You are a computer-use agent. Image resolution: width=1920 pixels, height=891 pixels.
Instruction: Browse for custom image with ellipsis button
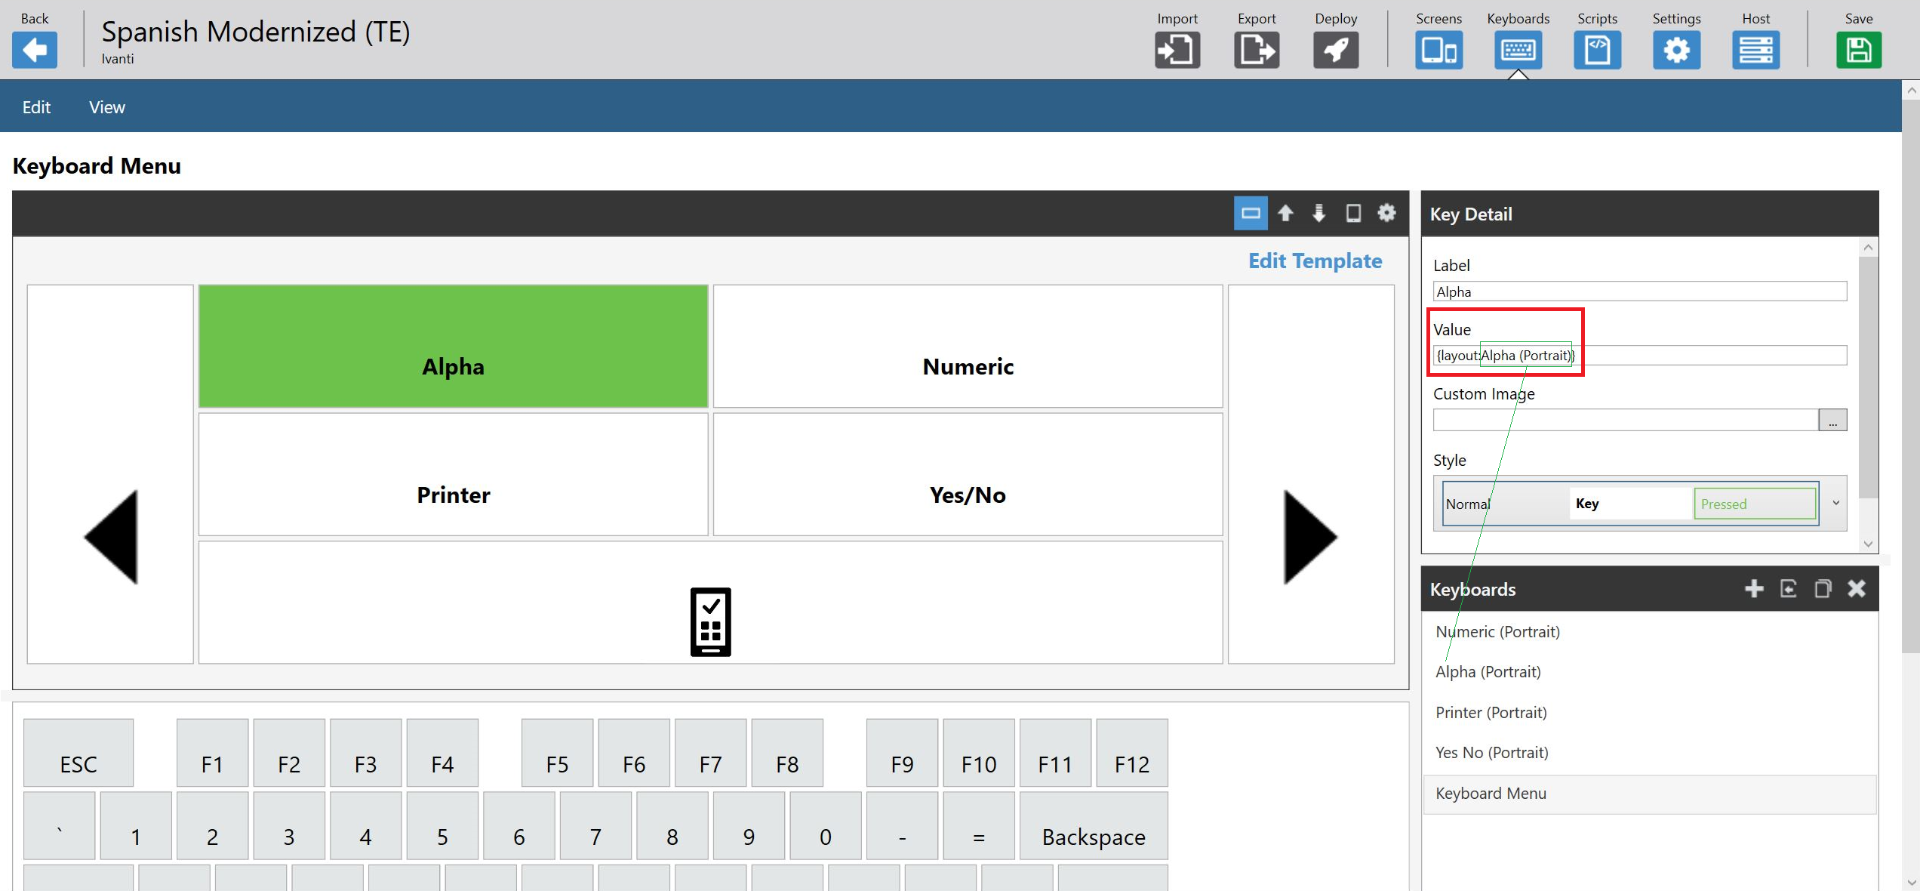[x=1832, y=421]
